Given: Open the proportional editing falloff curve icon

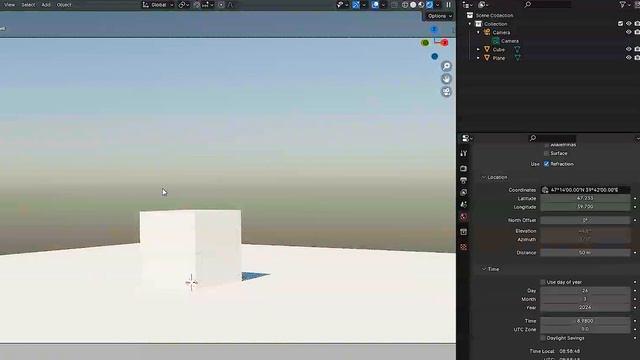Looking at the screenshot, I should (230, 5).
